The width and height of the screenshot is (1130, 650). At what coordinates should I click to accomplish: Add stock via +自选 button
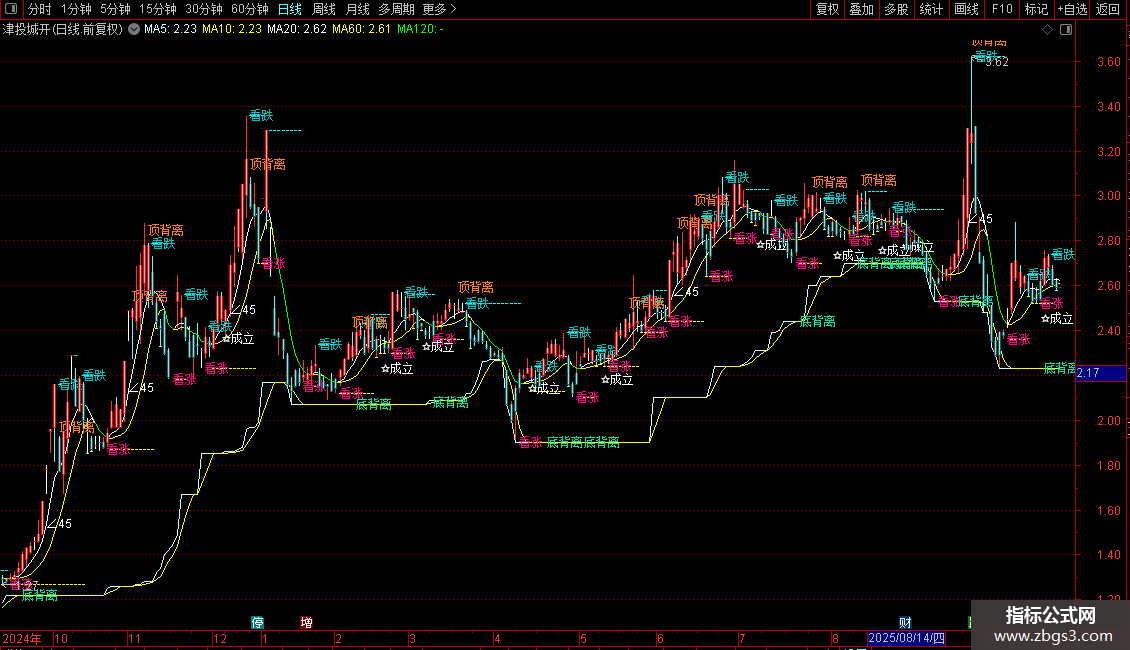[x=1072, y=9]
